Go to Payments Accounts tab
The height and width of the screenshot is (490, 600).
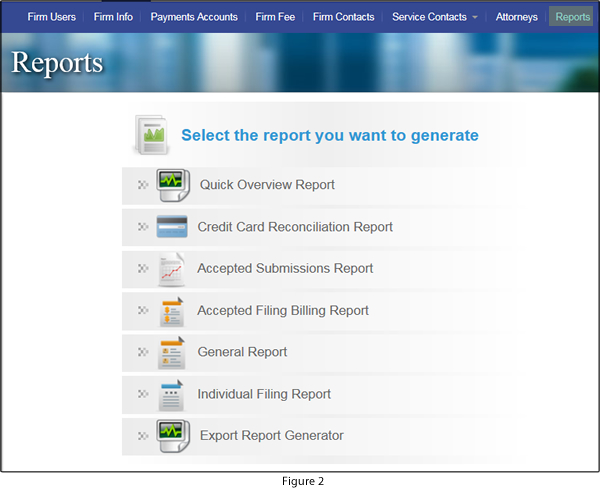point(194,17)
